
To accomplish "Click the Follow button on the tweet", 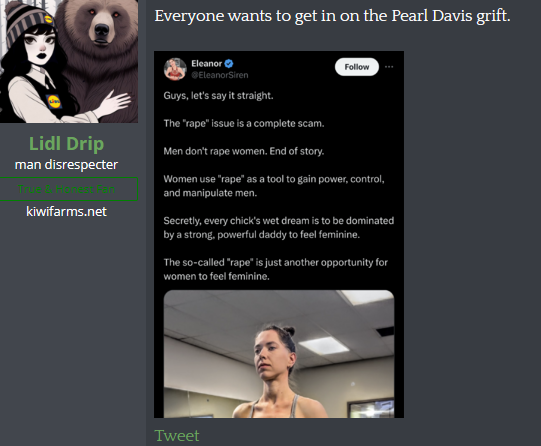I will [357, 67].
